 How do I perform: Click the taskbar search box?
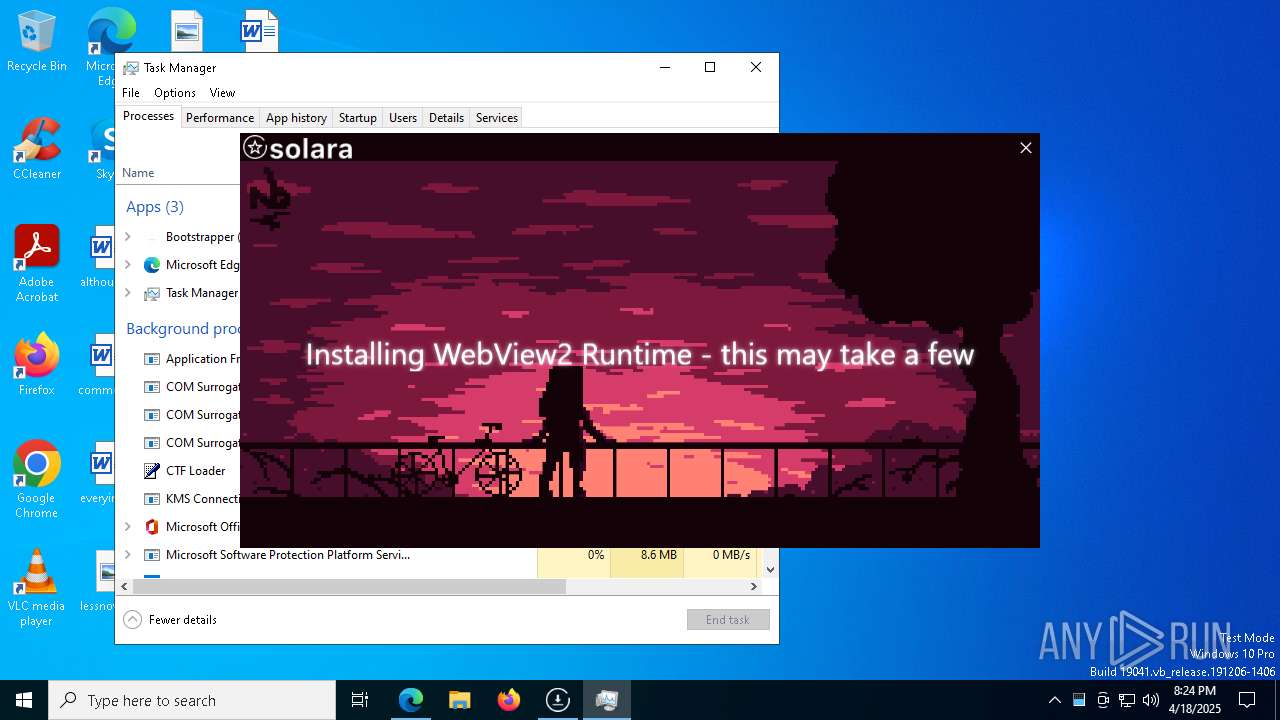192,700
